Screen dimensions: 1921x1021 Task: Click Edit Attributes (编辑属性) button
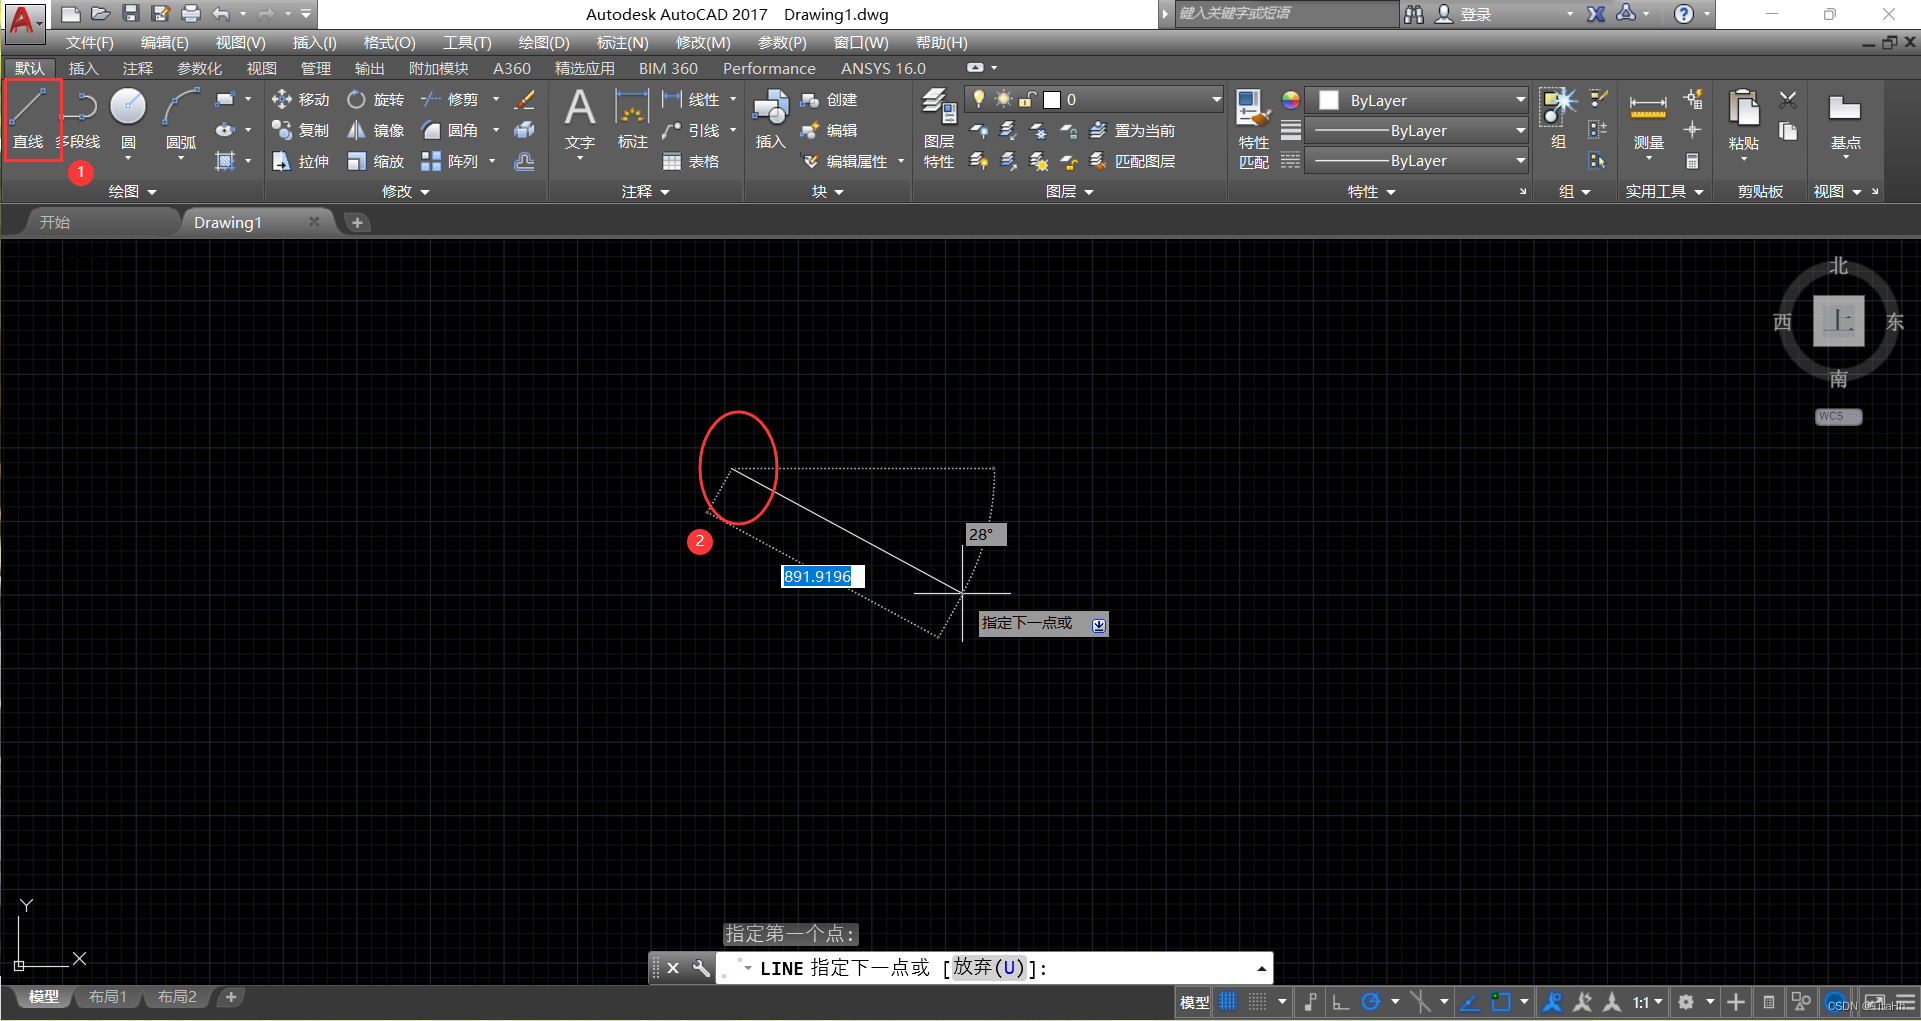pos(846,161)
